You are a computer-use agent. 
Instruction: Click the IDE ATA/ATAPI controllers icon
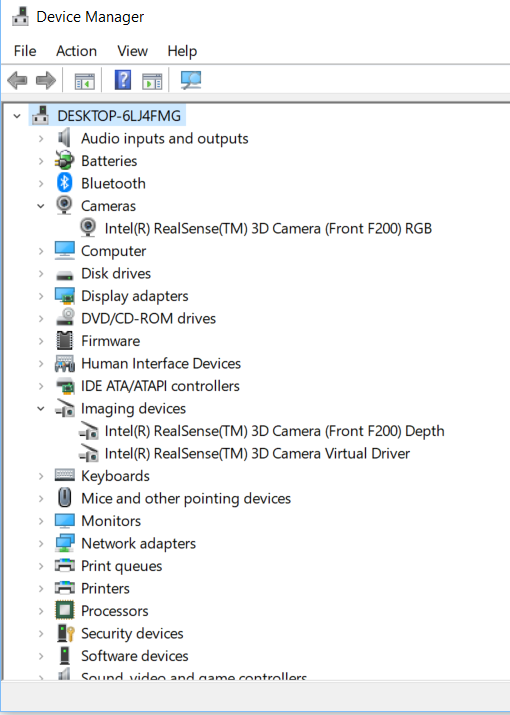click(x=65, y=386)
